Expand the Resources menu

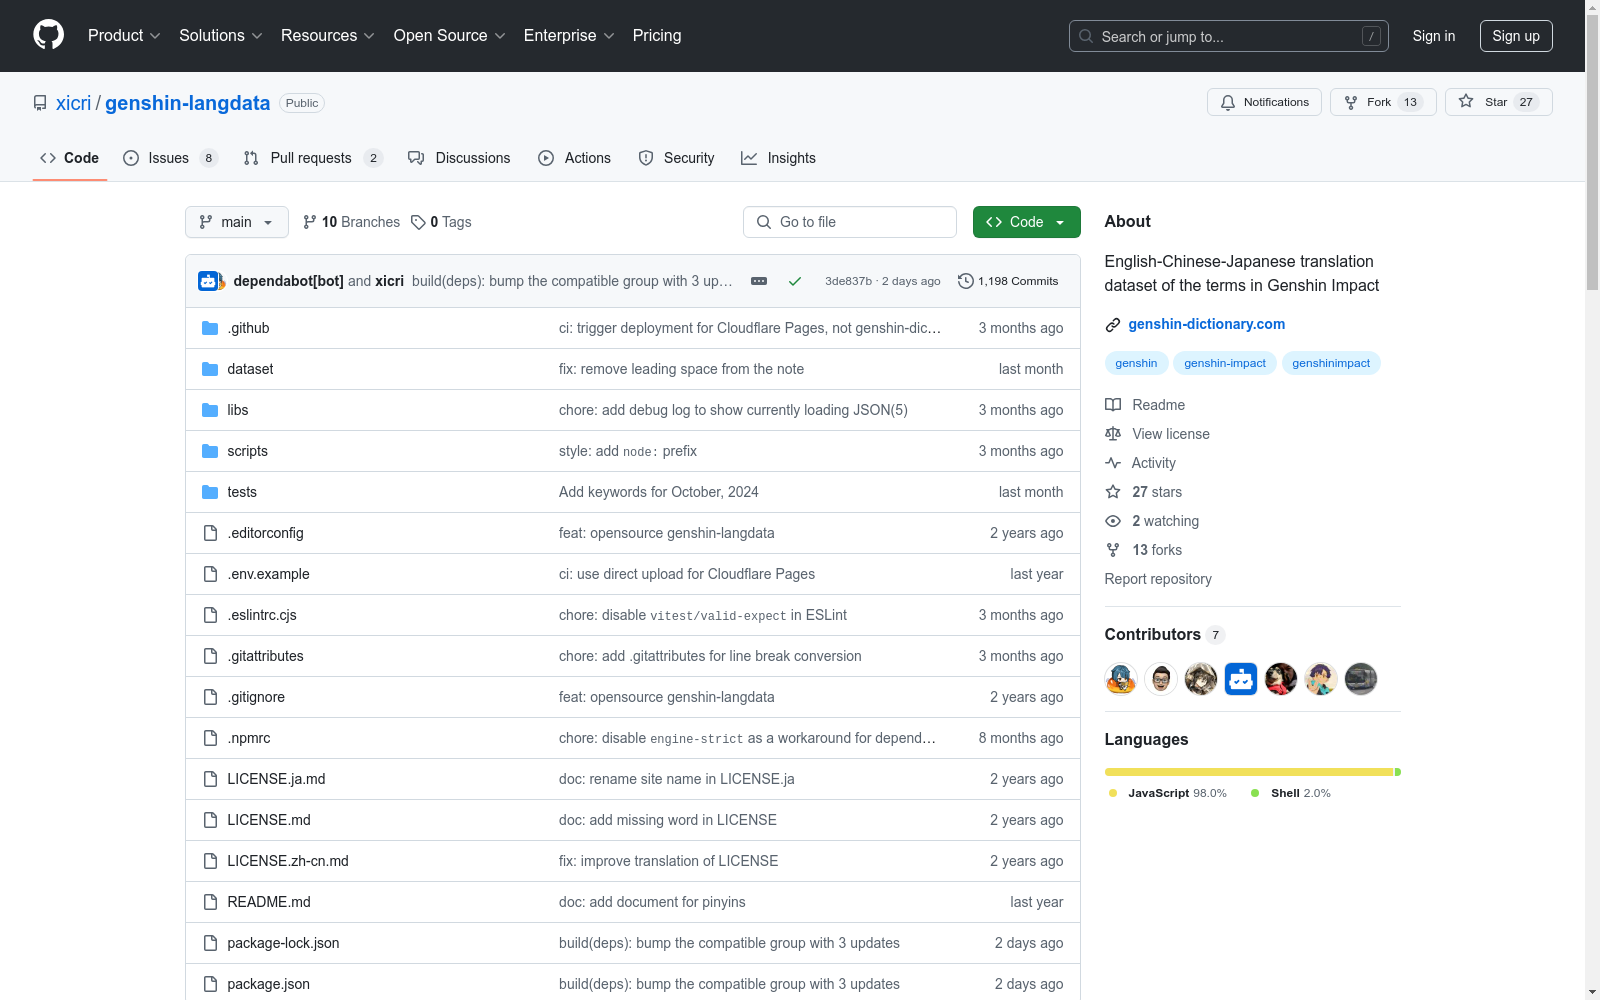coord(328,35)
